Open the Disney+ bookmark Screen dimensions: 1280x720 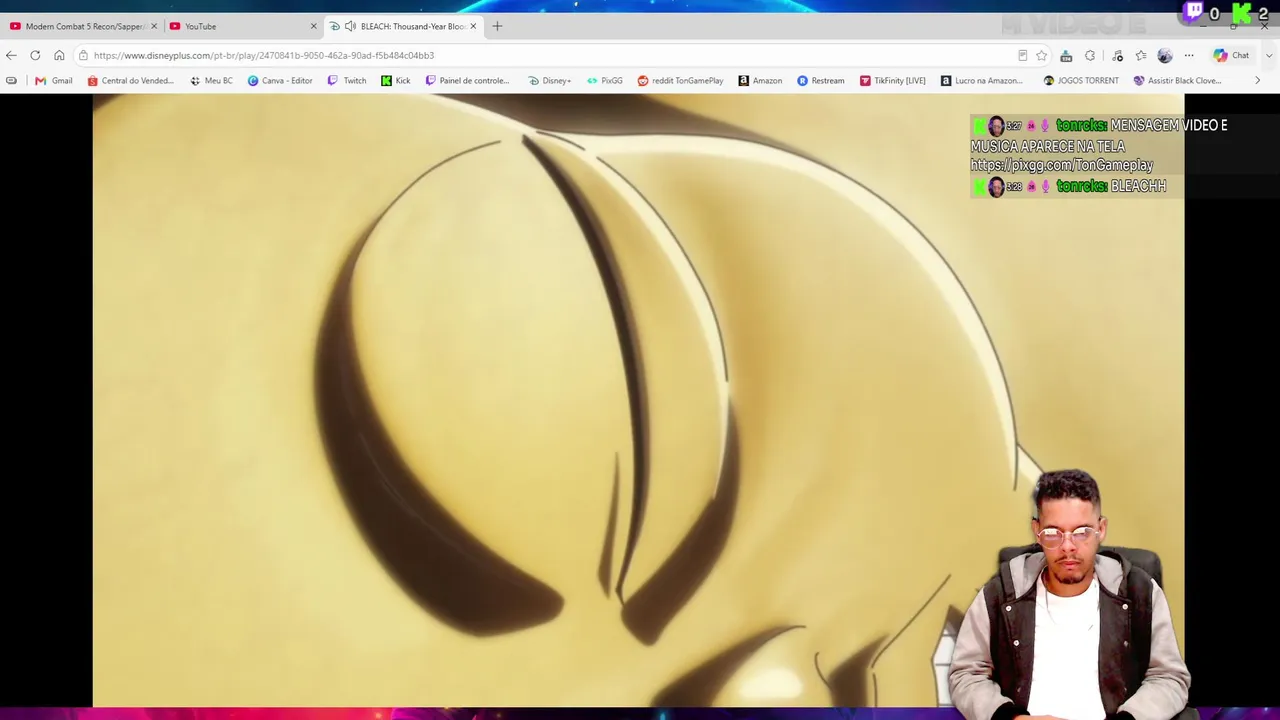550,80
